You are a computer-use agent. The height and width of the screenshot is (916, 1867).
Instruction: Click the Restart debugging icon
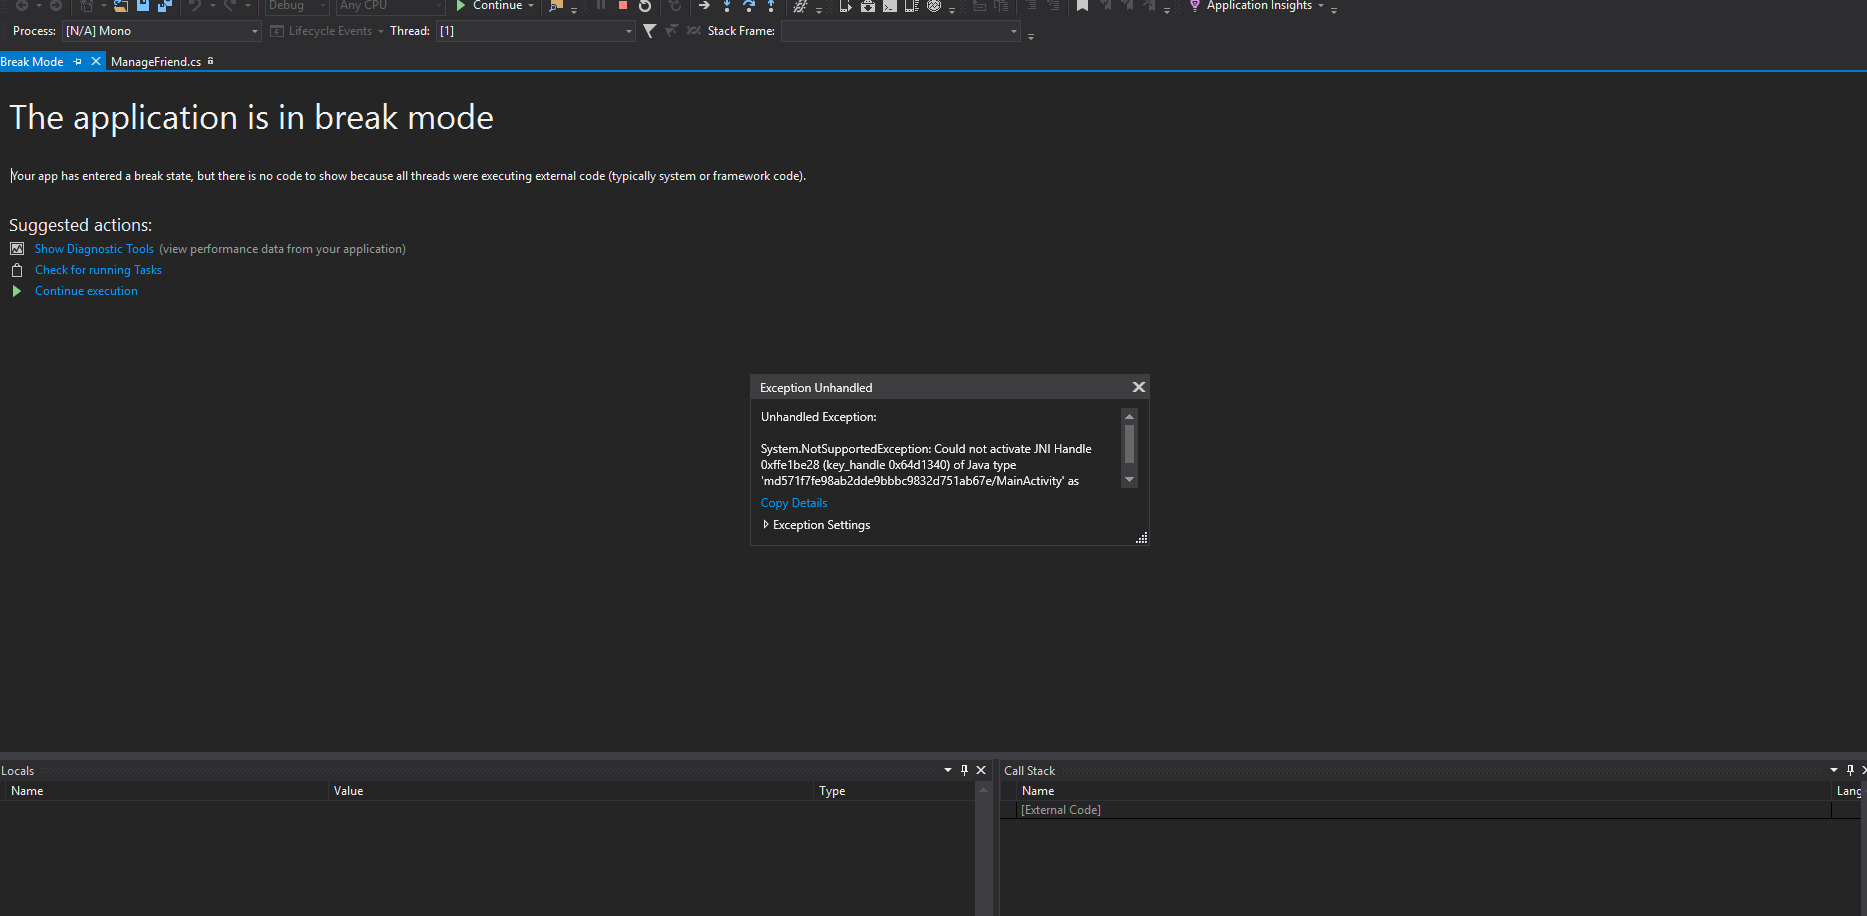(x=645, y=5)
